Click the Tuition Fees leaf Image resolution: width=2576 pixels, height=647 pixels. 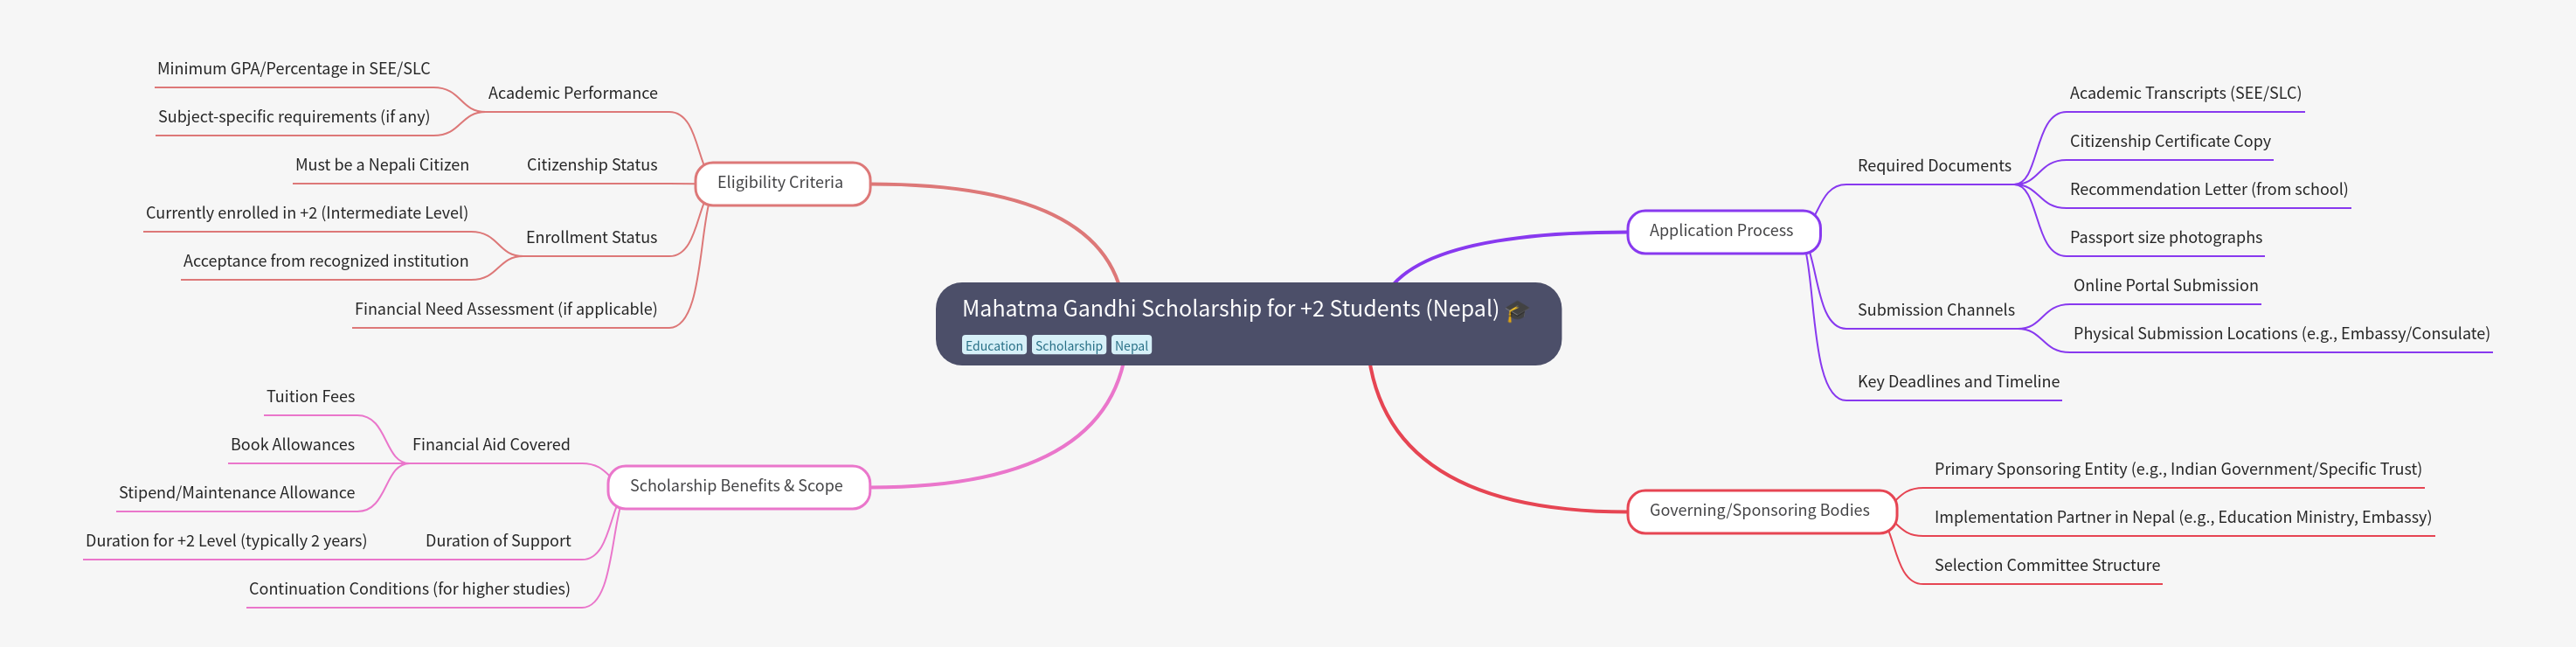point(310,397)
